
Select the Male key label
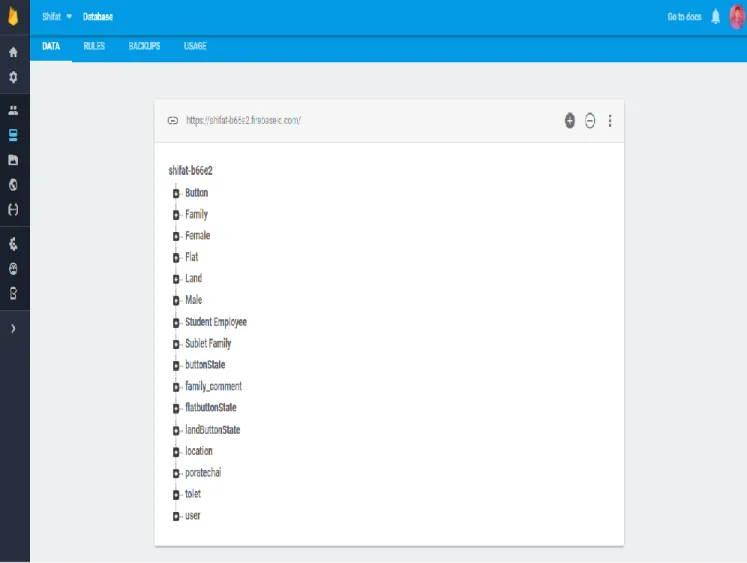tap(193, 300)
